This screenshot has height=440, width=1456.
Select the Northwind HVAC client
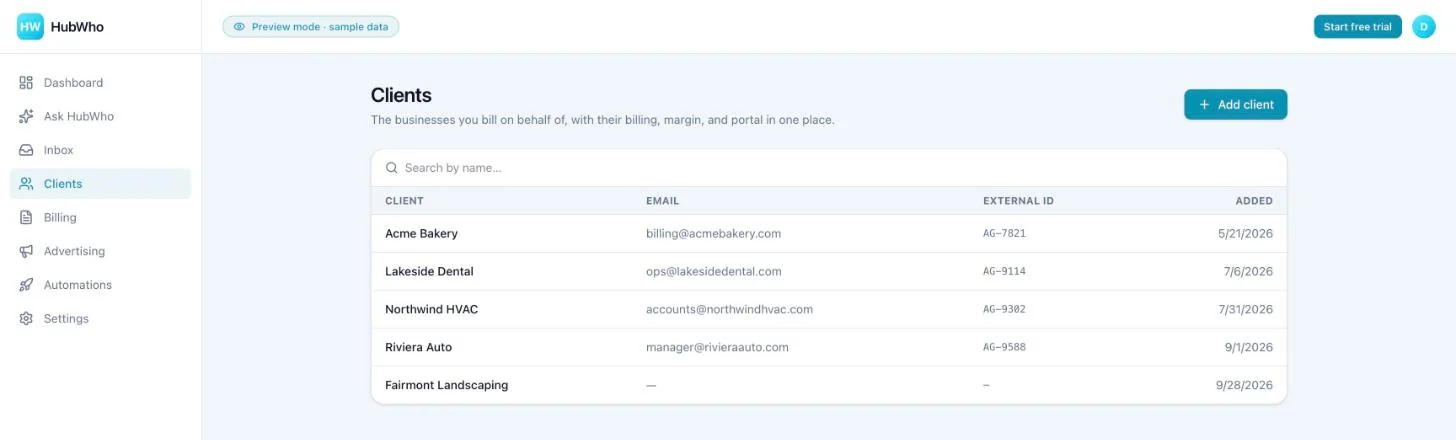829,309
